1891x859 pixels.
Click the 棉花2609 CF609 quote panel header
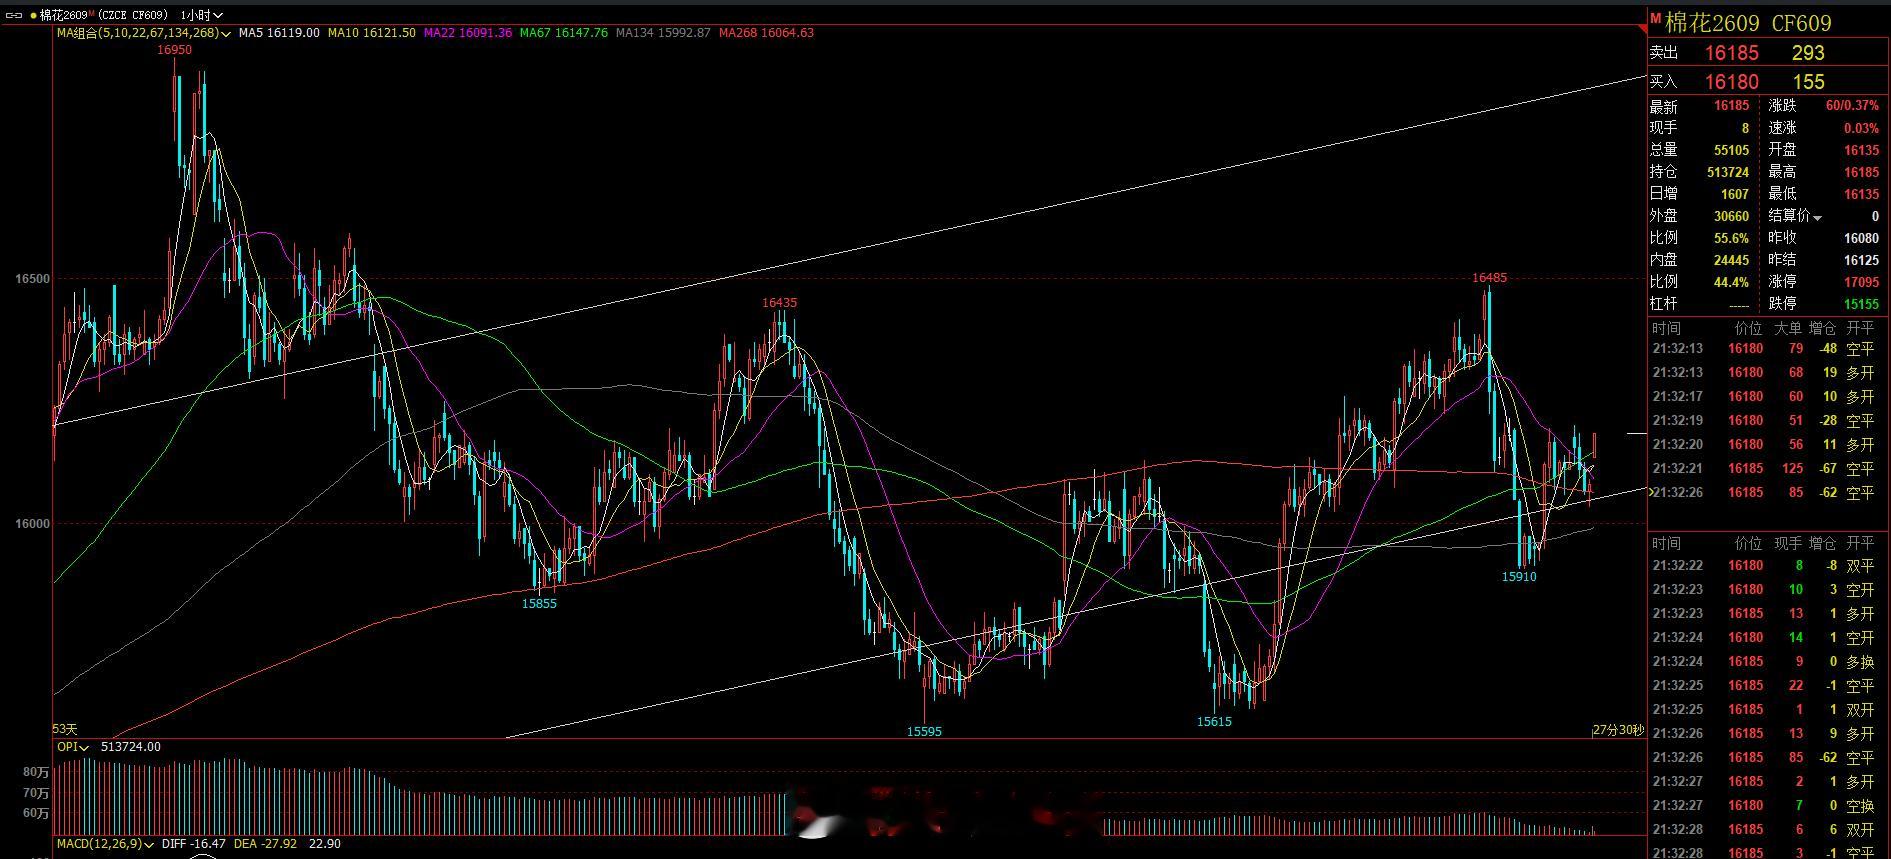1748,22
